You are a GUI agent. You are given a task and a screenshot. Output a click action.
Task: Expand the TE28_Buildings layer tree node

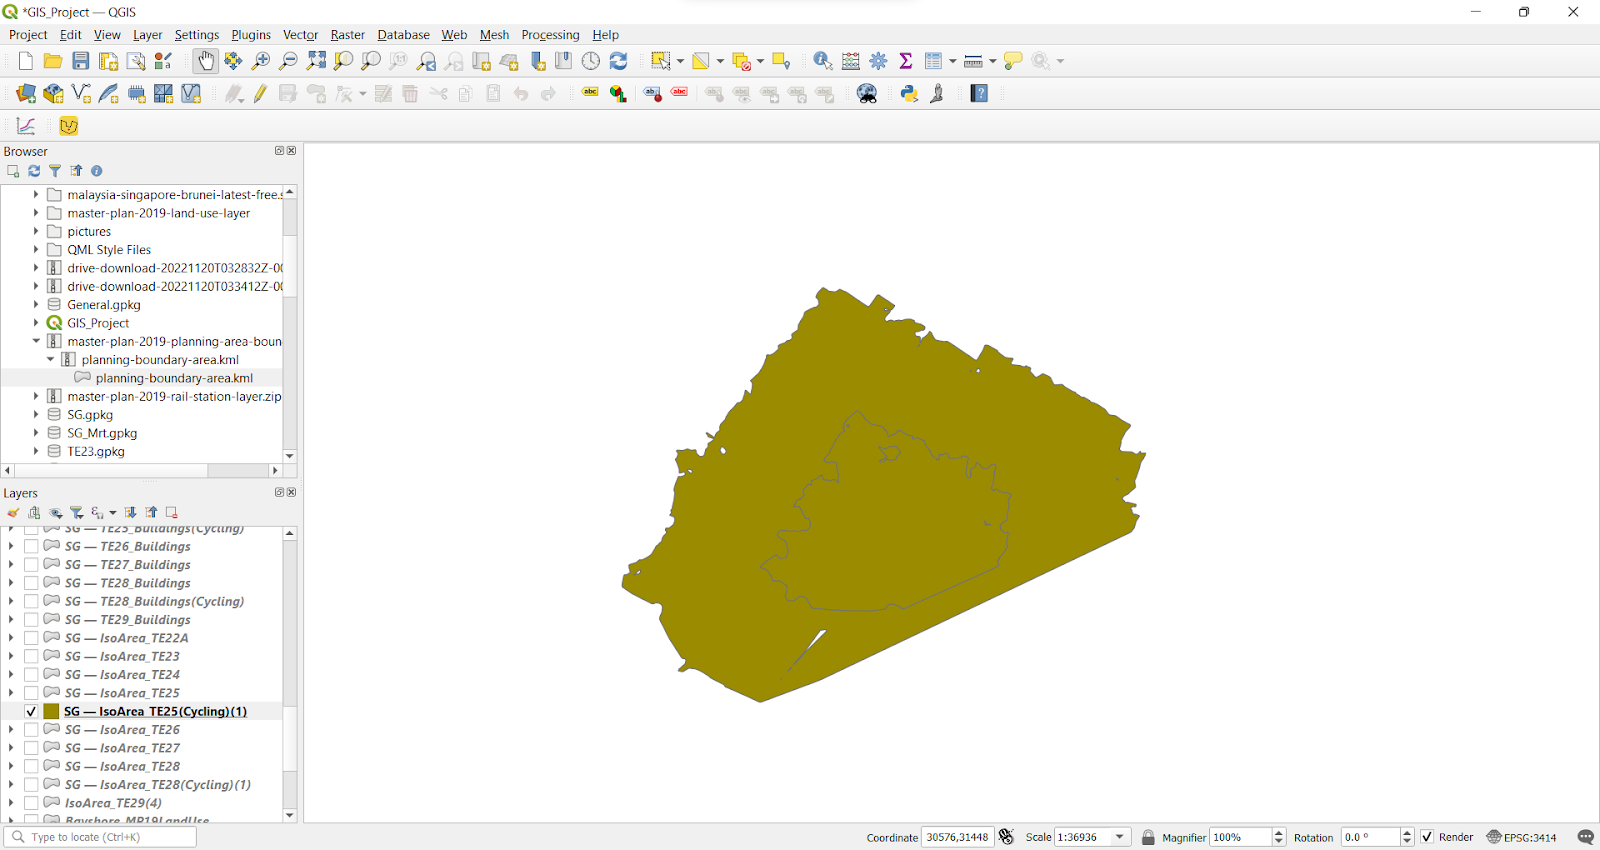point(11,583)
